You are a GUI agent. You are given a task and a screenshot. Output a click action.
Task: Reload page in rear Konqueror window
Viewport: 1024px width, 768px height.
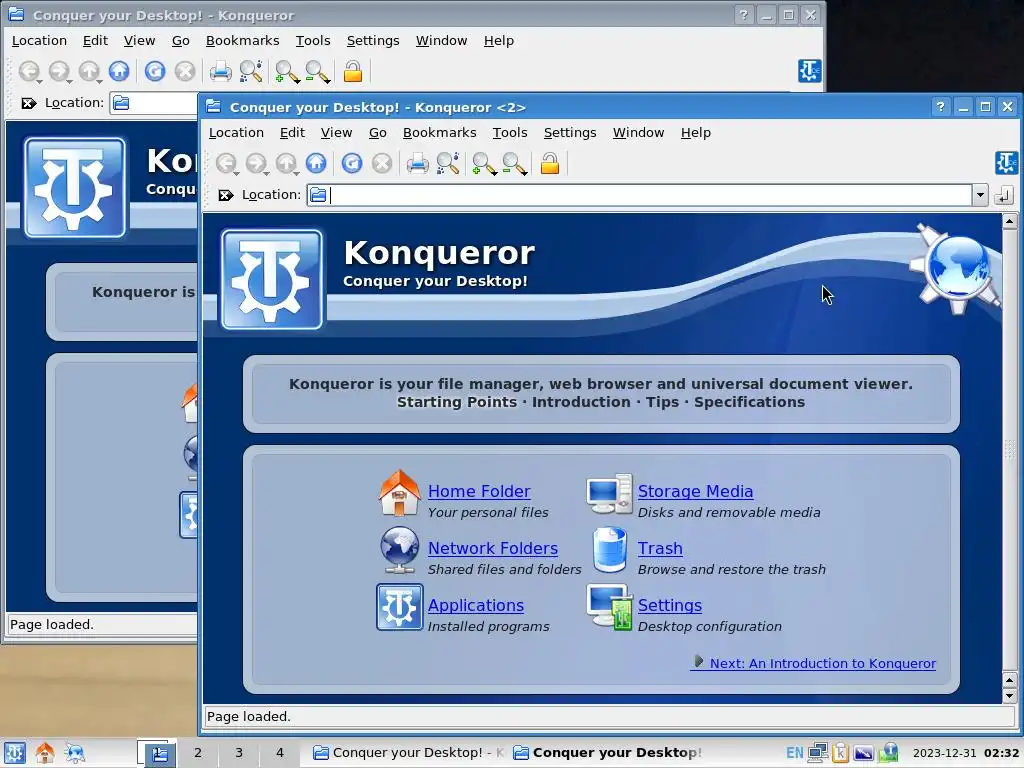coord(155,71)
